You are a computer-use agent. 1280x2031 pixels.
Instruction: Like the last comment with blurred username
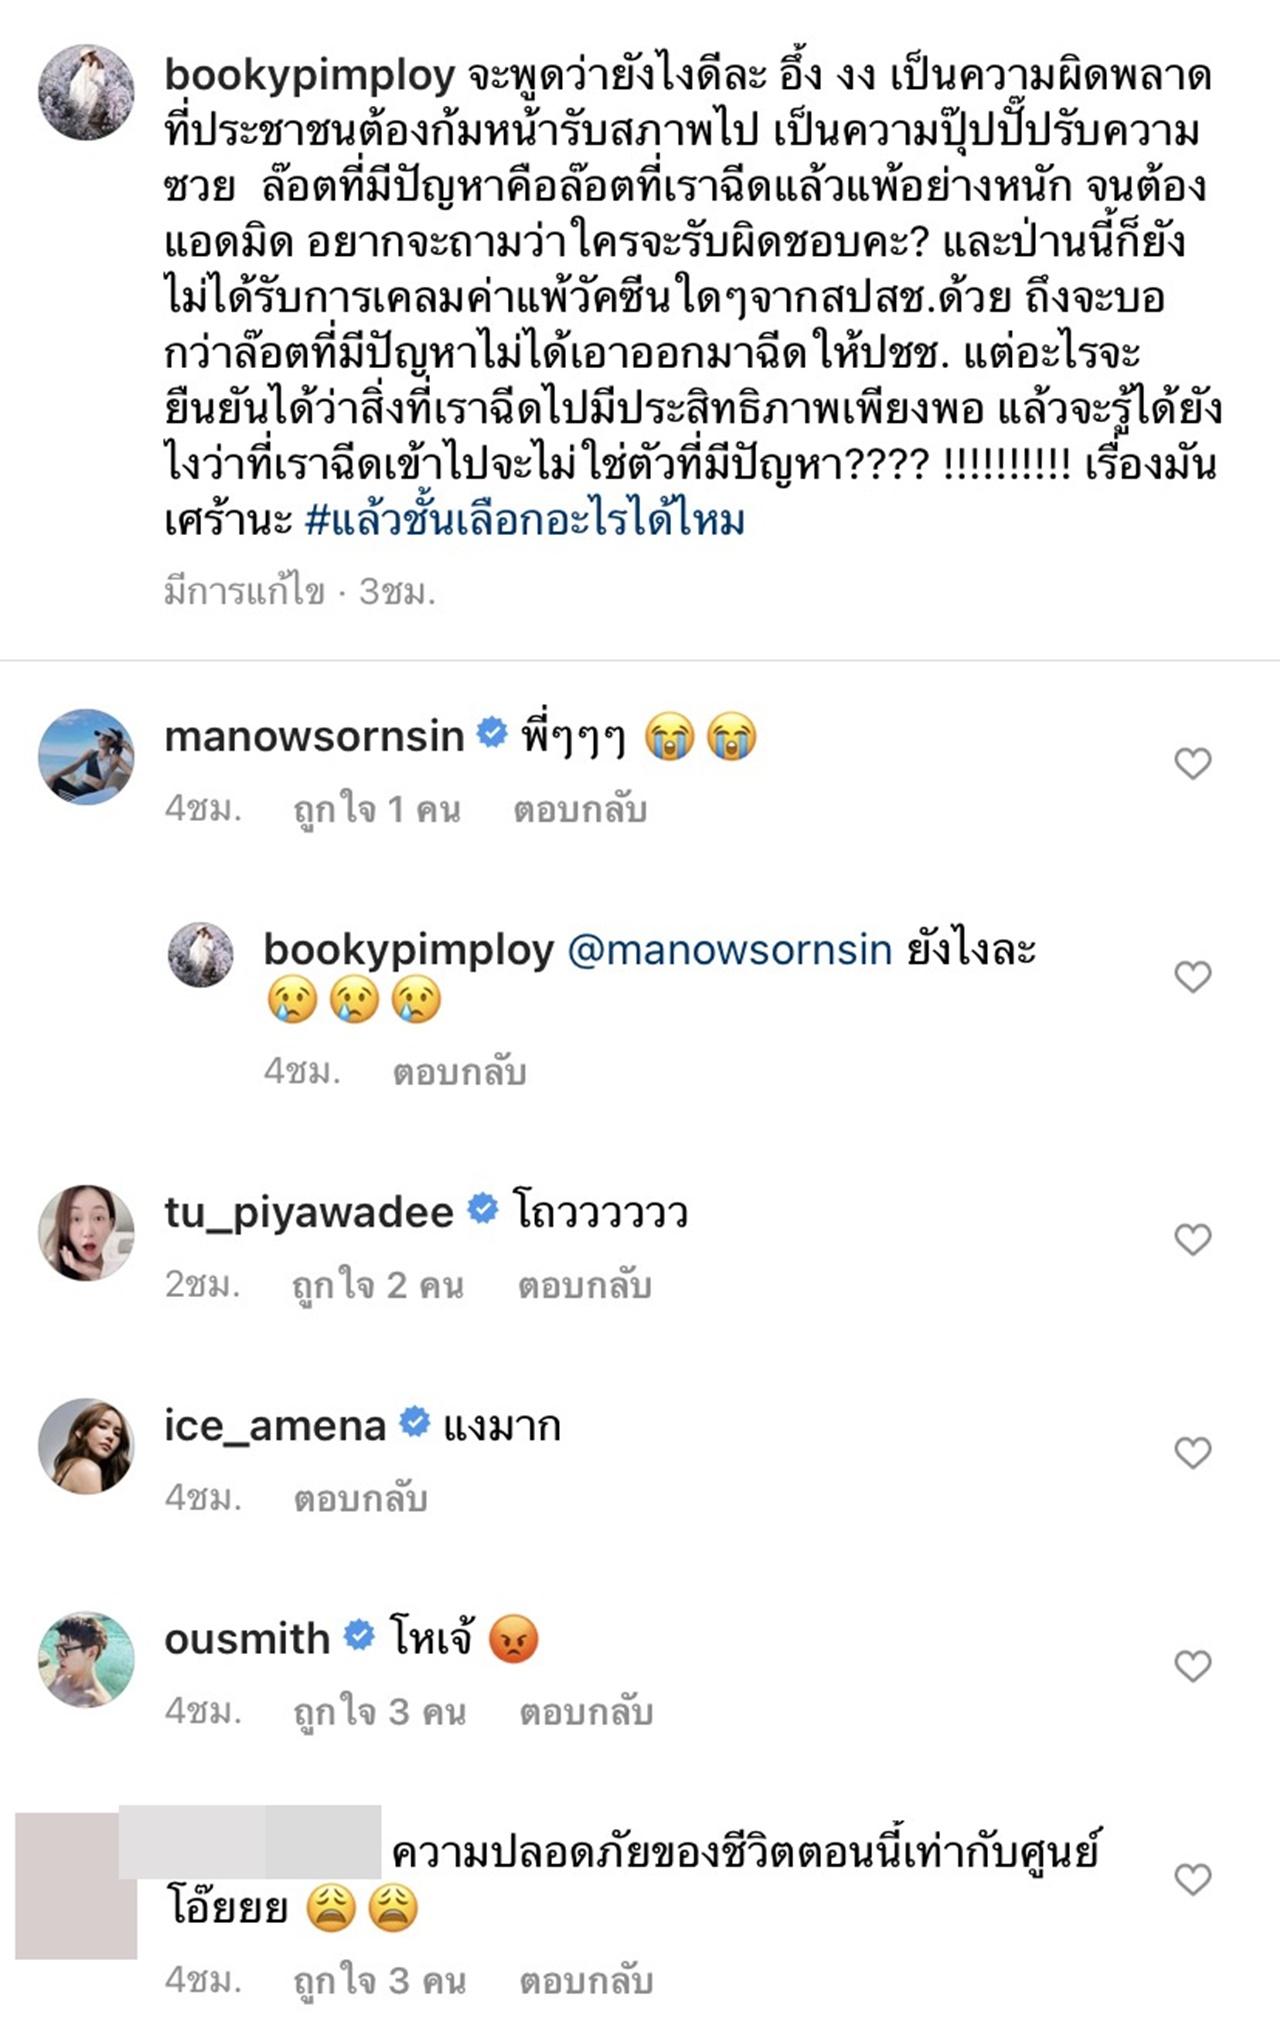[1192, 1879]
